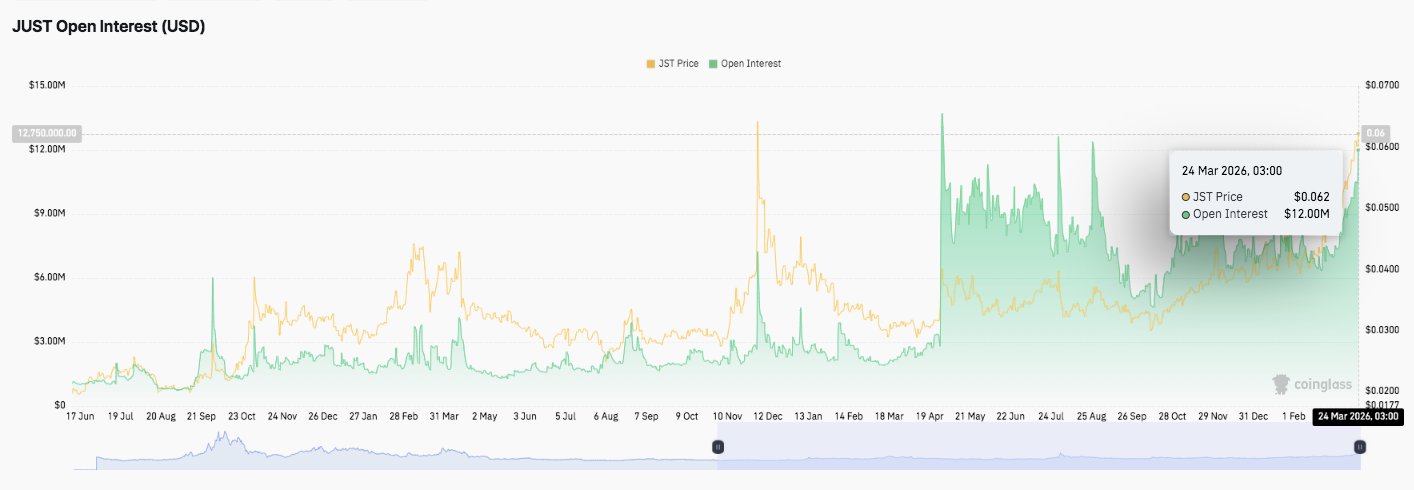This screenshot has height=490, width=1414.
Task: Click the 12,750,000.00 crosshair axis label
Action: (45, 133)
